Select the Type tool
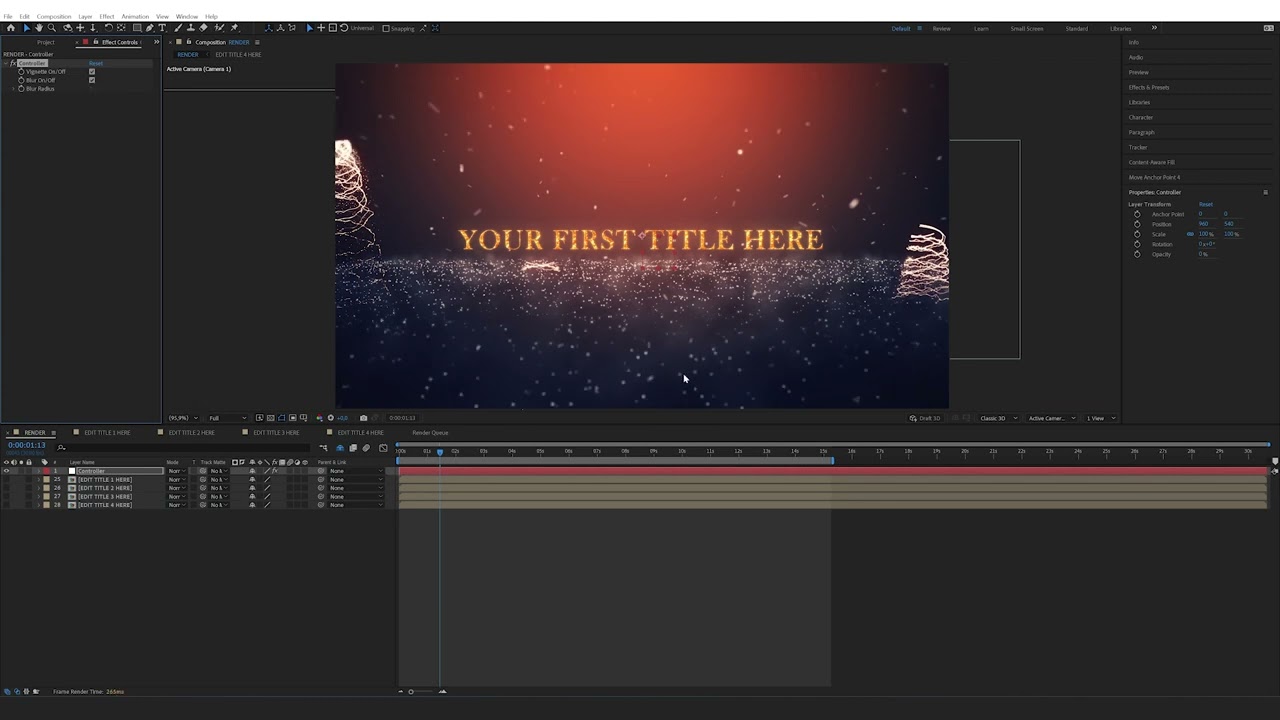 click(x=162, y=28)
